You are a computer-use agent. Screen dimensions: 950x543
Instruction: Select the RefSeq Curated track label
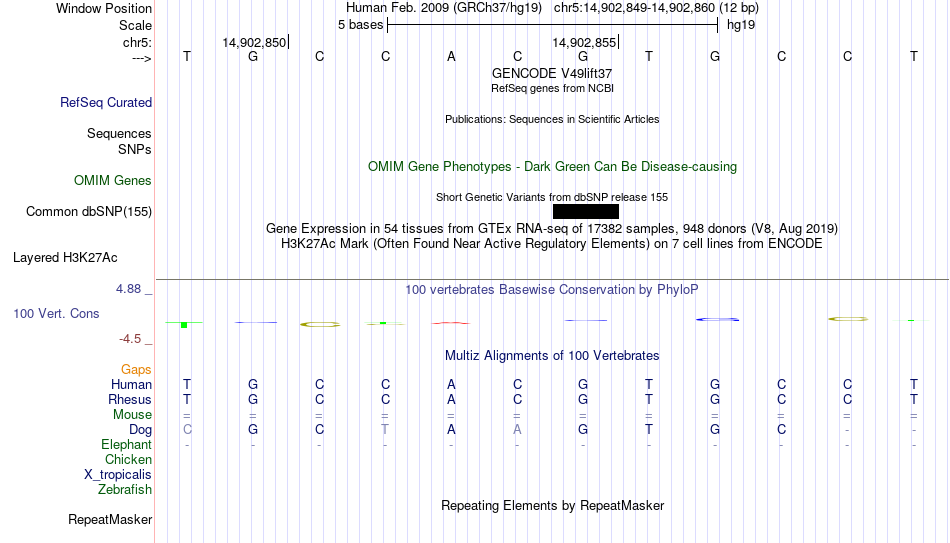(x=106, y=102)
